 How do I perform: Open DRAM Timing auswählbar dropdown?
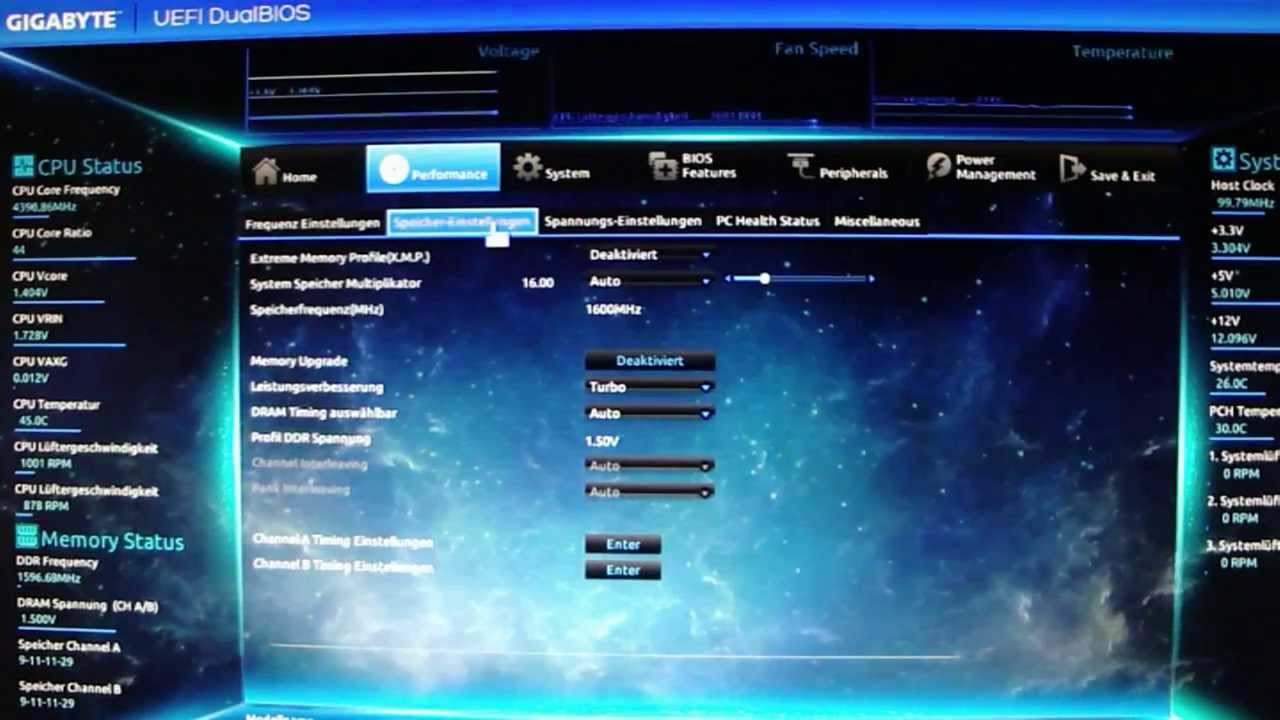[649, 413]
